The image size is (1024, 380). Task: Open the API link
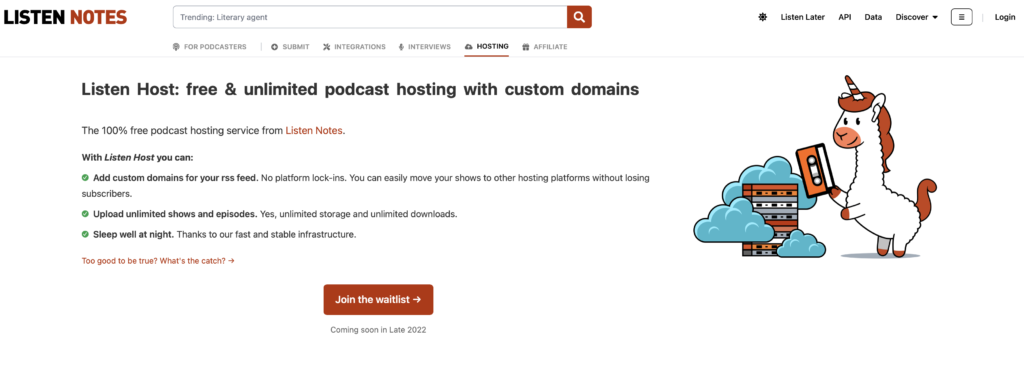(844, 17)
